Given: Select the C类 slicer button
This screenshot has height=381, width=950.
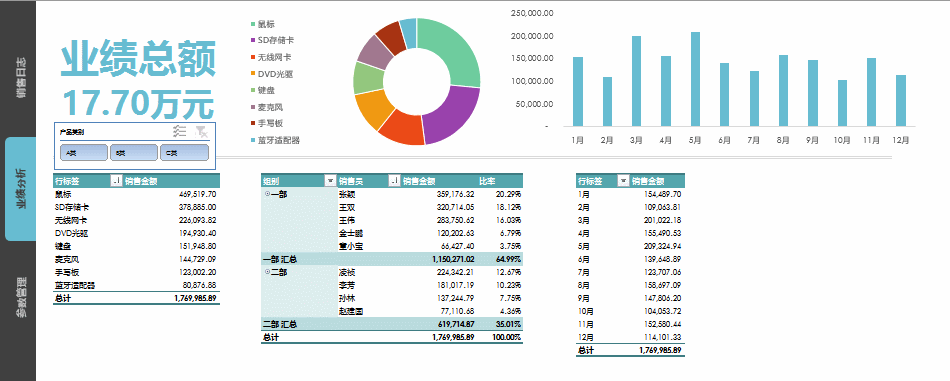Looking at the screenshot, I should (184, 153).
